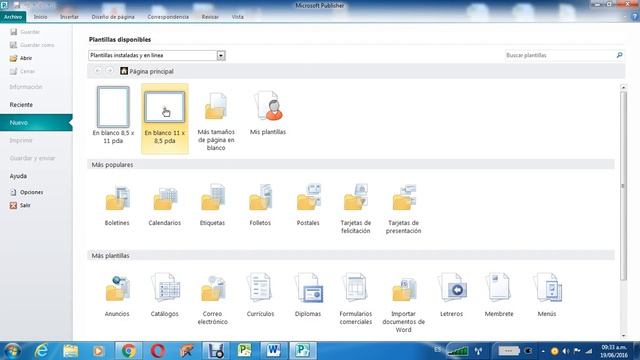The image size is (640, 360).
Task: Open Correo electrónico templates
Action: coord(212,299)
